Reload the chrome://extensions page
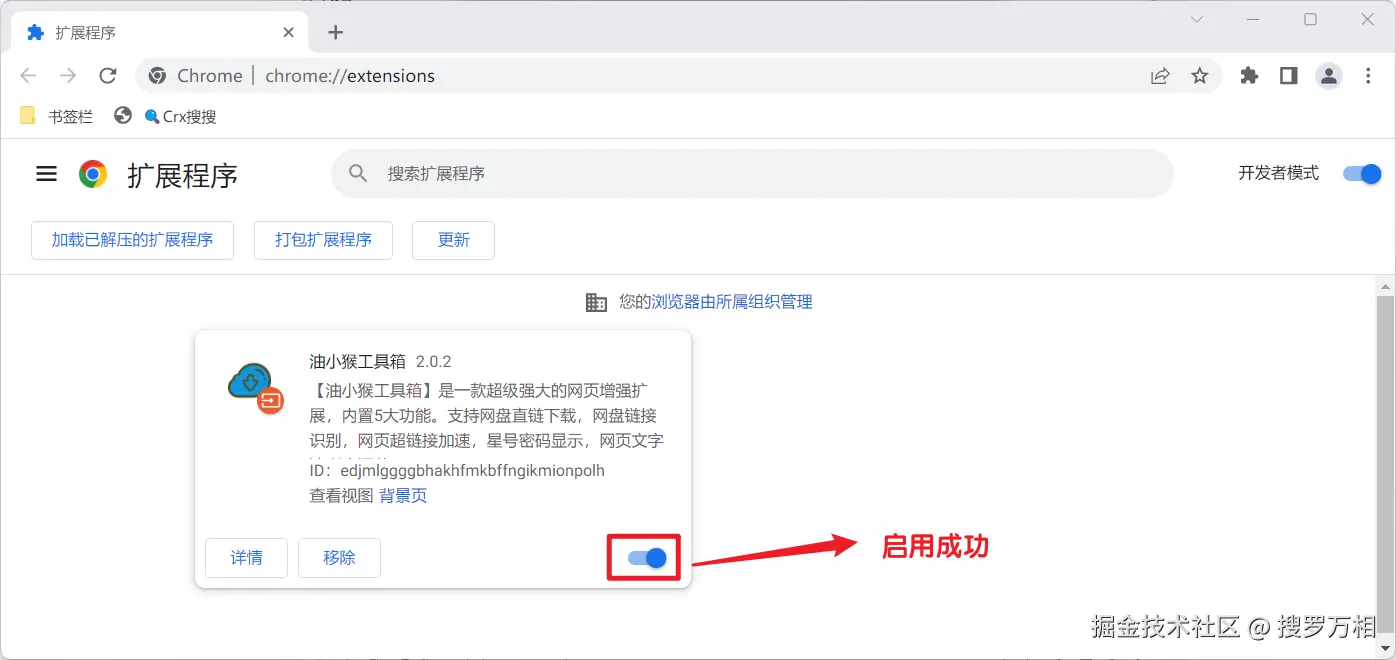 tap(108, 76)
